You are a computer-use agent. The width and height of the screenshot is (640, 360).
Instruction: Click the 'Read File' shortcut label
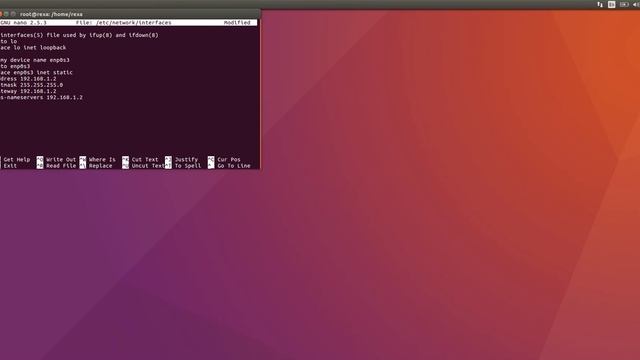(x=61, y=166)
